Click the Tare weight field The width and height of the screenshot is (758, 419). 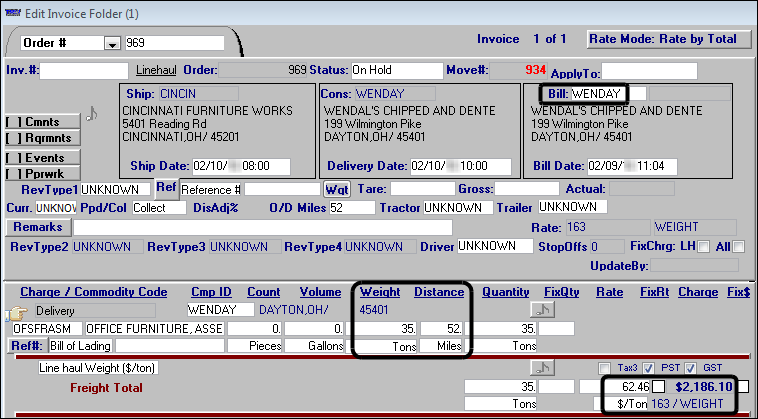coord(423,189)
